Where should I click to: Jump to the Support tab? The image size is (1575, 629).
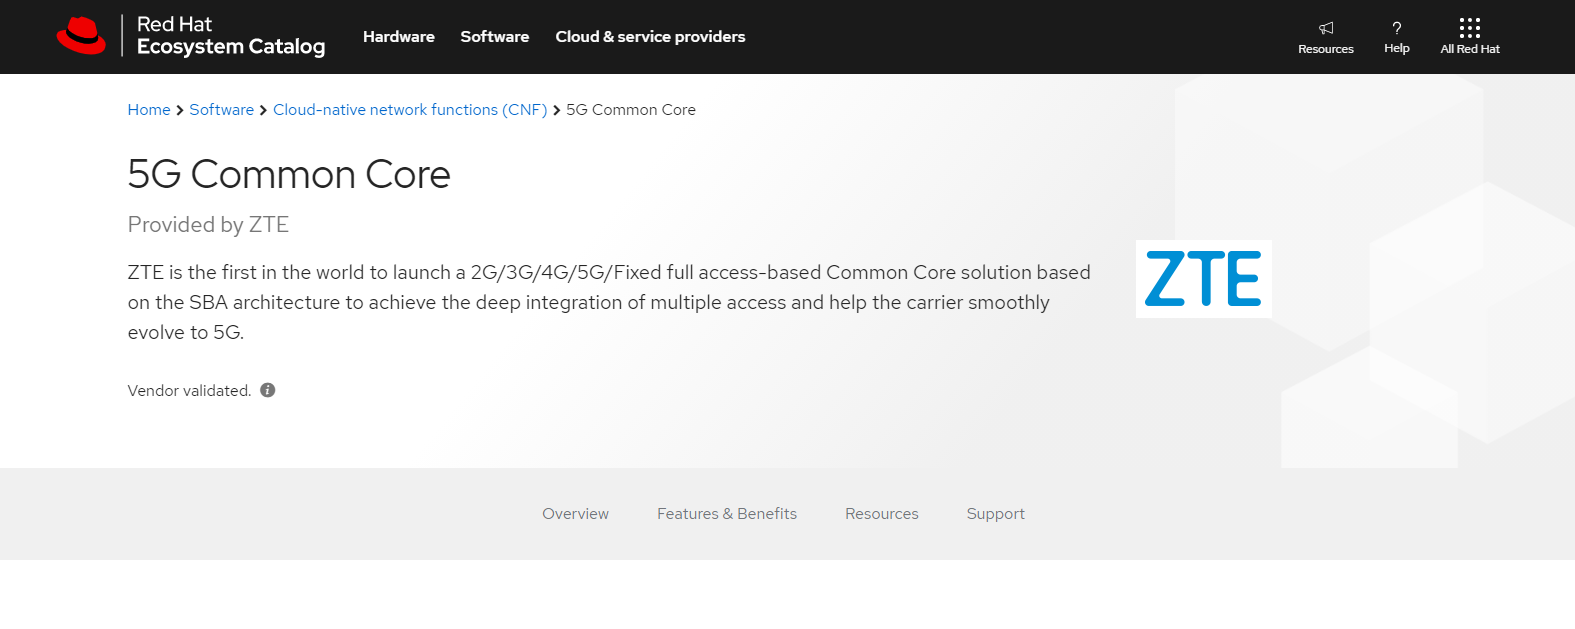pyautogui.click(x=996, y=514)
